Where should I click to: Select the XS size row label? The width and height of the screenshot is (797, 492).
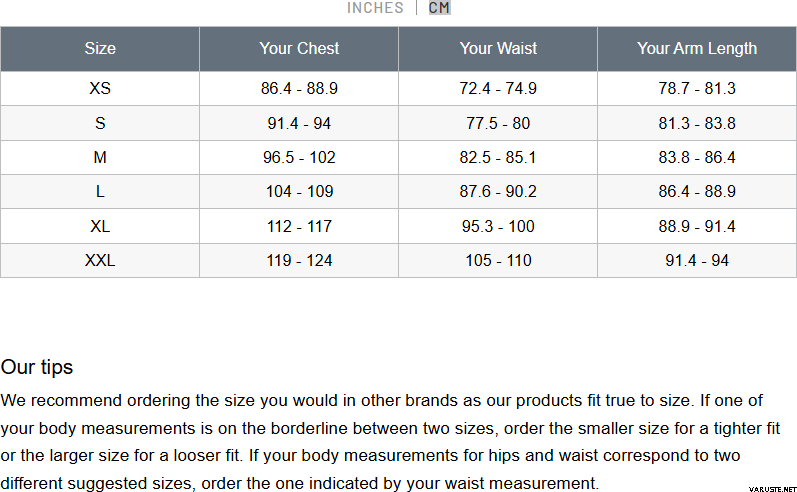(100, 89)
